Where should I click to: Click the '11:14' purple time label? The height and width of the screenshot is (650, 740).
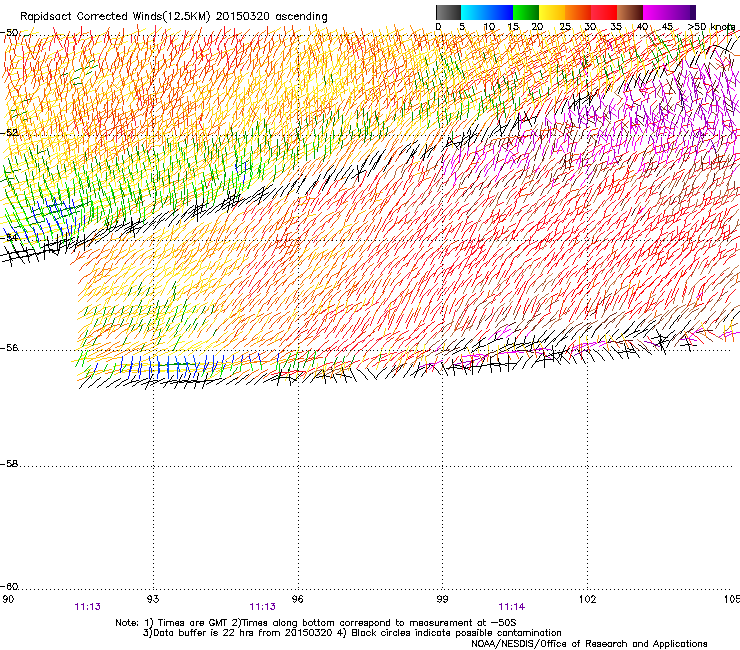pos(512,607)
